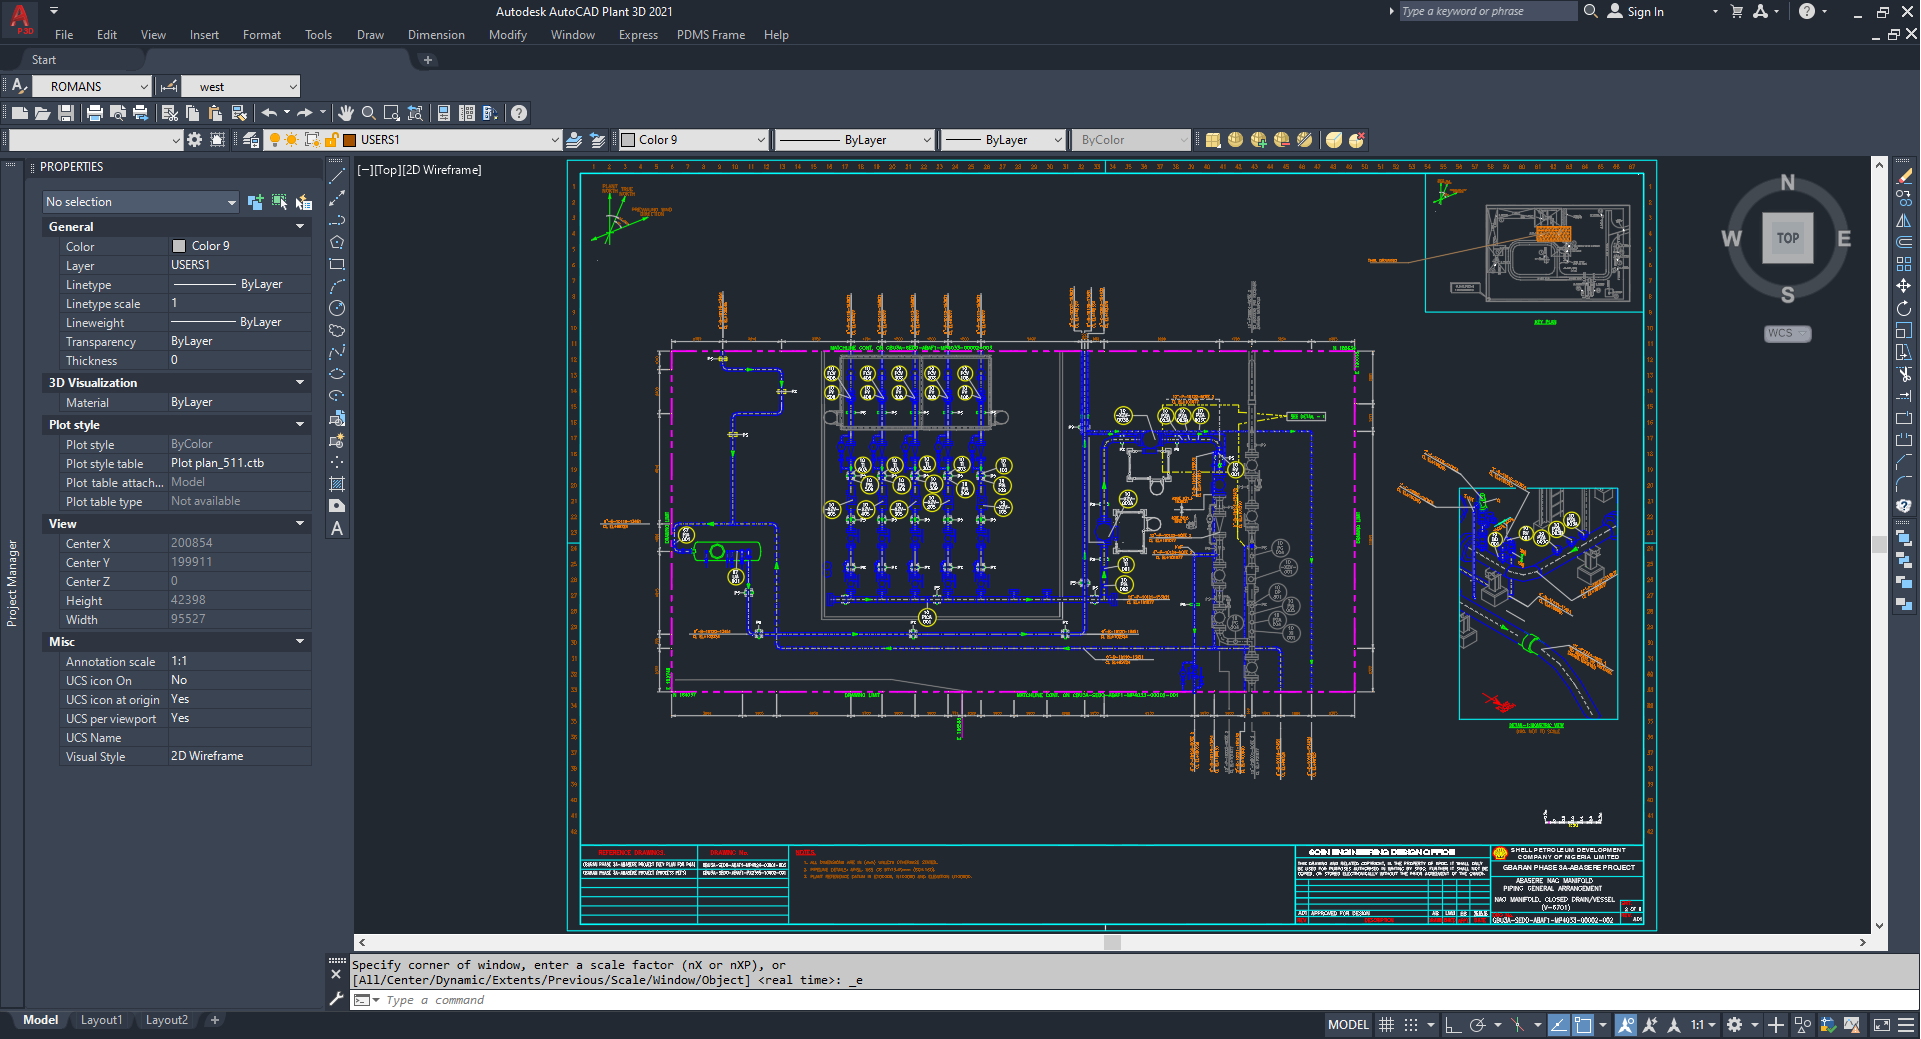Viewport: 1921px width, 1039px height.
Task: Open the Dimension menu
Action: coord(436,35)
